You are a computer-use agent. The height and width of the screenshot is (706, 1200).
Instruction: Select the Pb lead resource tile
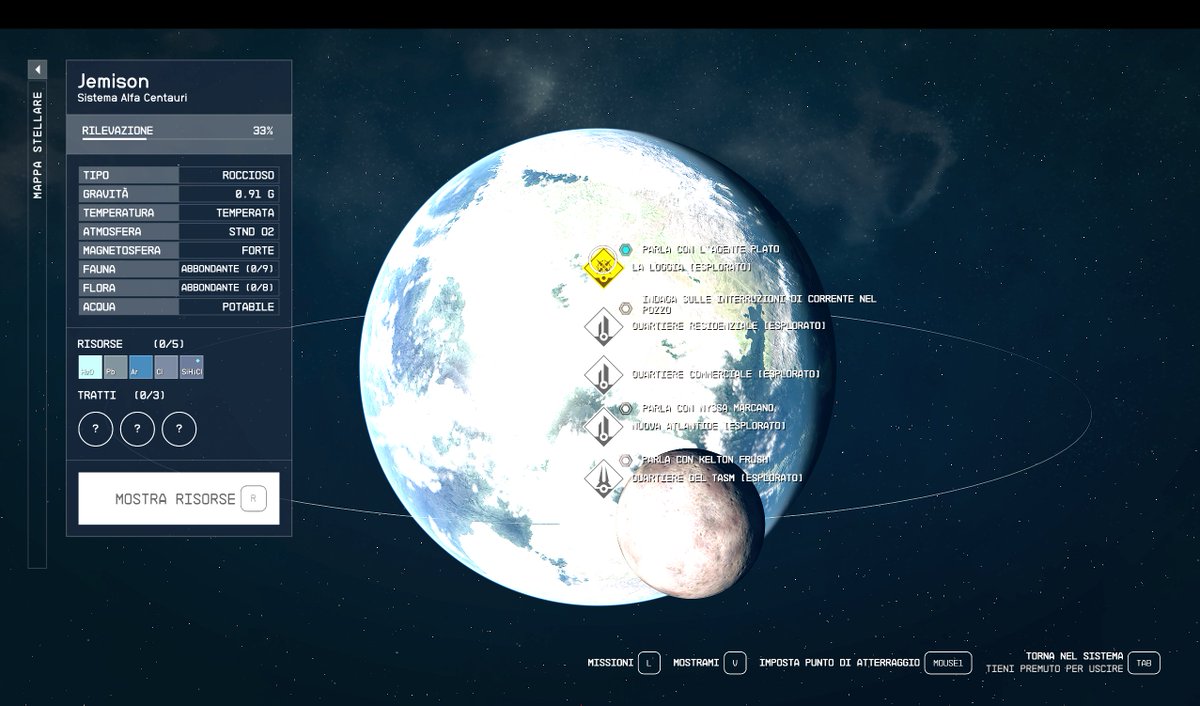coord(115,367)
